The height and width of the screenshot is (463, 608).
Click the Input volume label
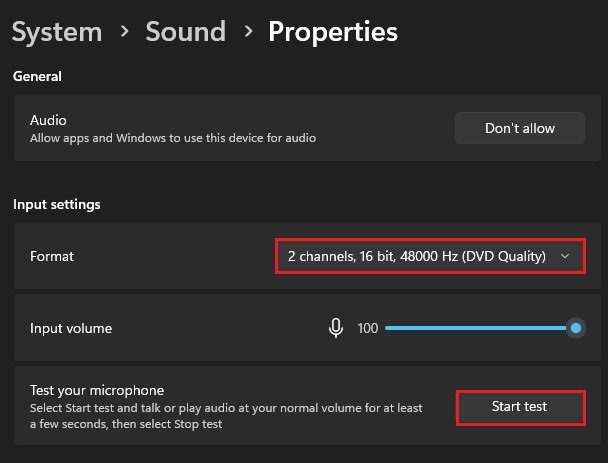coord(71,328)
